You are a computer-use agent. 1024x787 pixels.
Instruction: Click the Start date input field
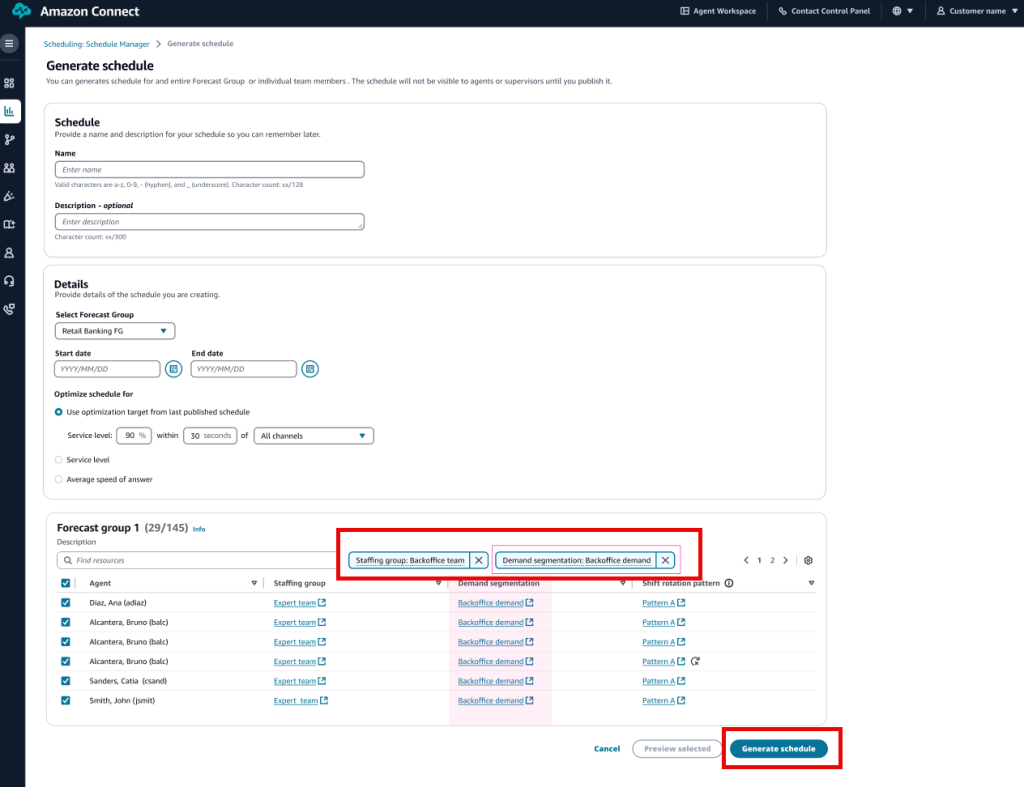click(x=107, y=369)
